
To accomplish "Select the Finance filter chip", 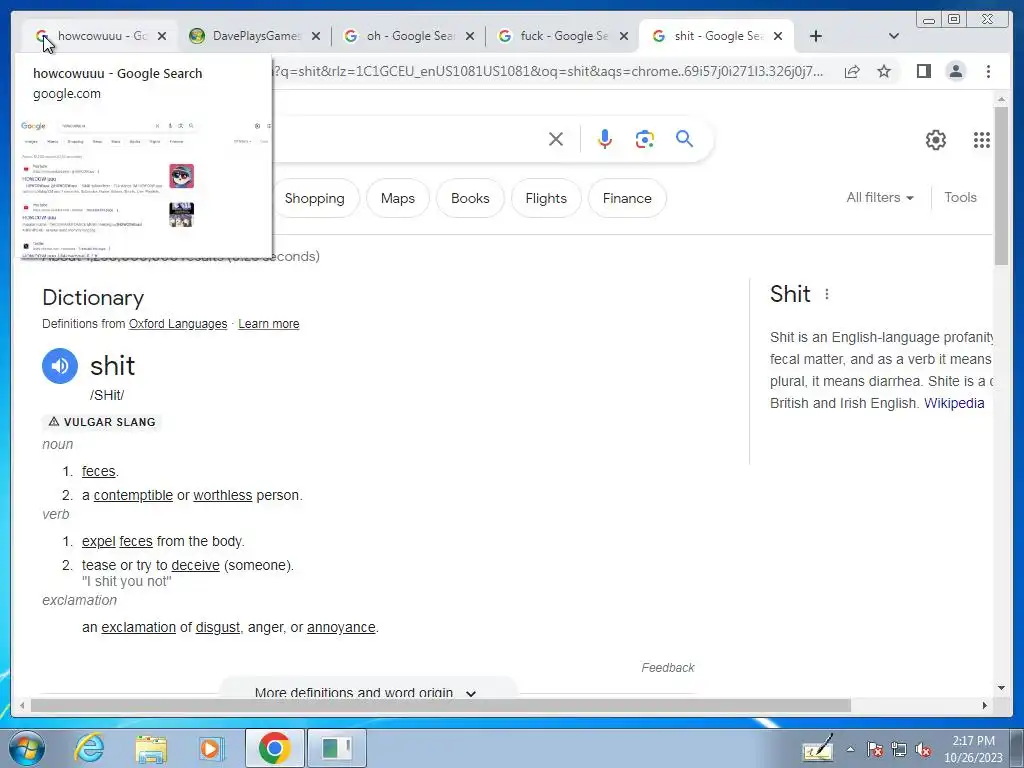I will point(627,199).
